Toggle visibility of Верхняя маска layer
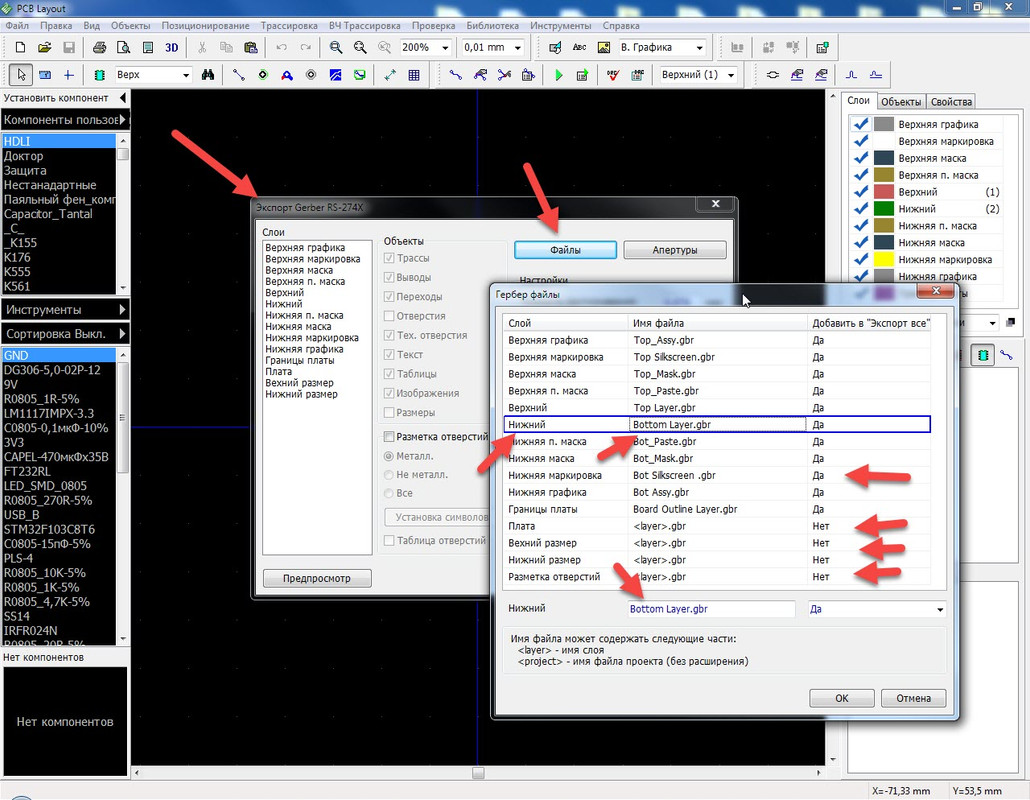Image resolution: width=1030 pixels, height=800 pixels. [x=861, y=158]
